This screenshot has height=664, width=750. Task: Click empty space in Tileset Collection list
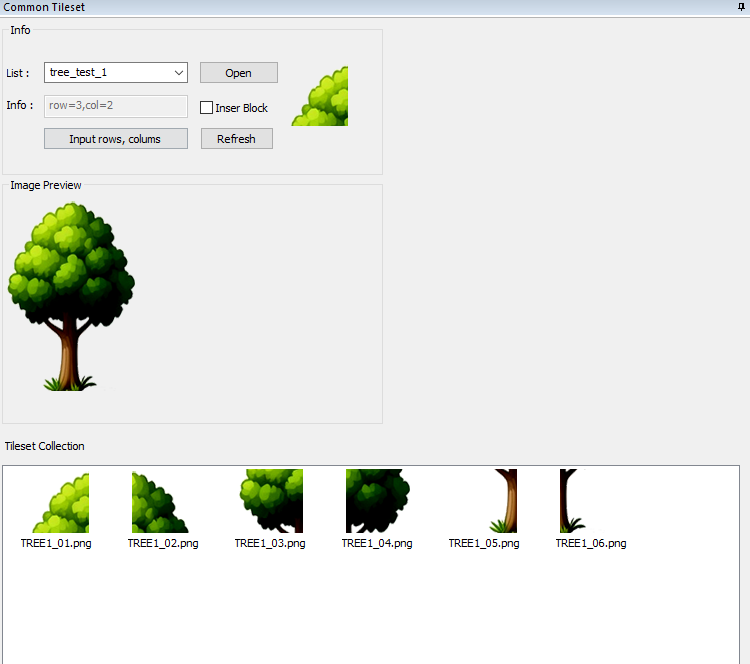click(x=380, y=610)
